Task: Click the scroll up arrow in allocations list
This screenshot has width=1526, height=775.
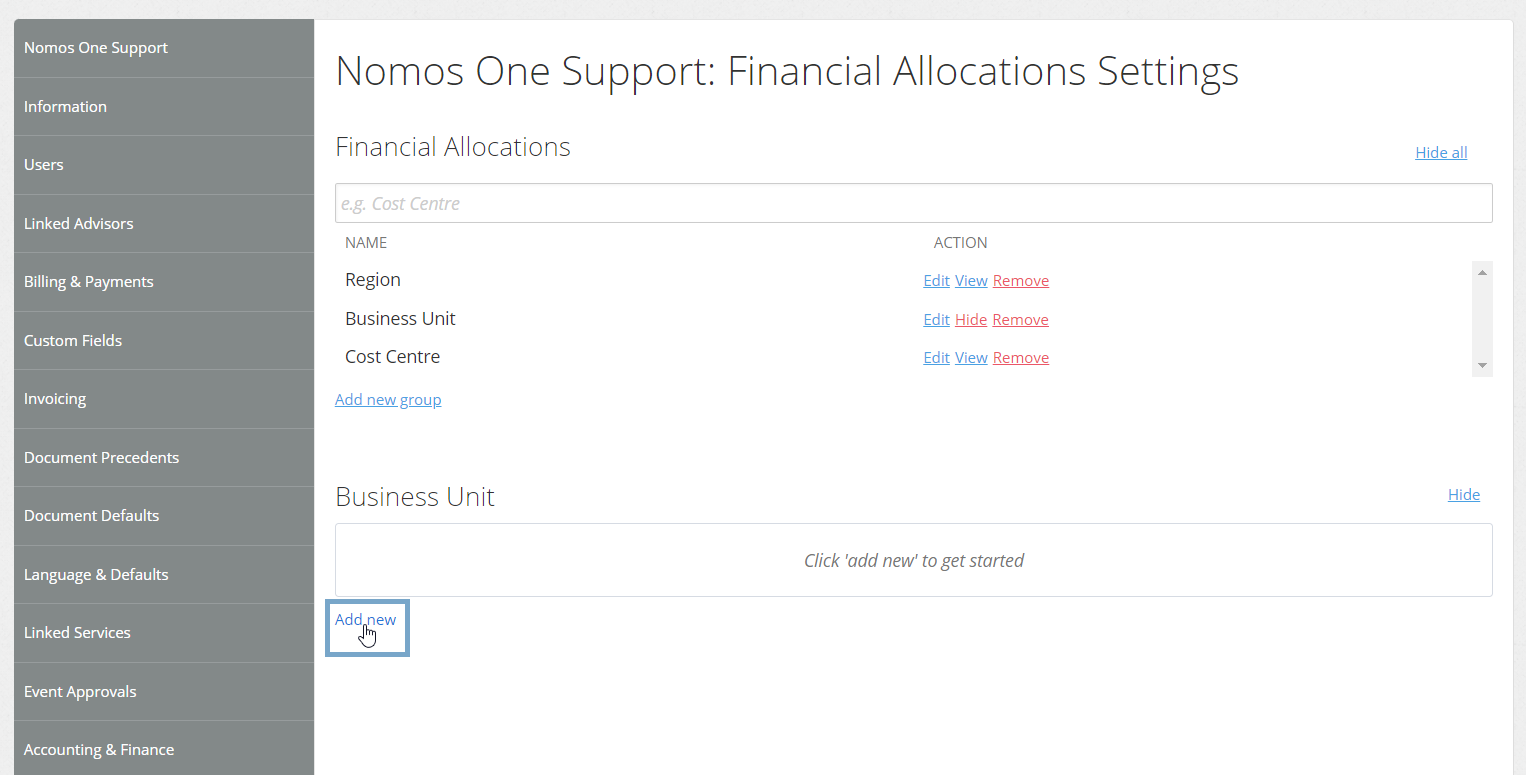Action: (1482, 272)
